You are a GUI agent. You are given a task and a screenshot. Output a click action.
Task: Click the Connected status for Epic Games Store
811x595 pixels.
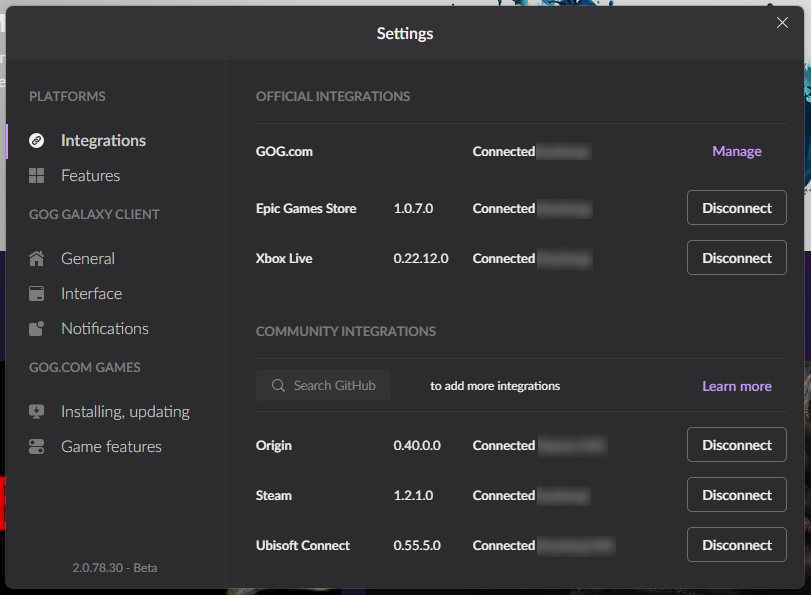pos(503,209)
